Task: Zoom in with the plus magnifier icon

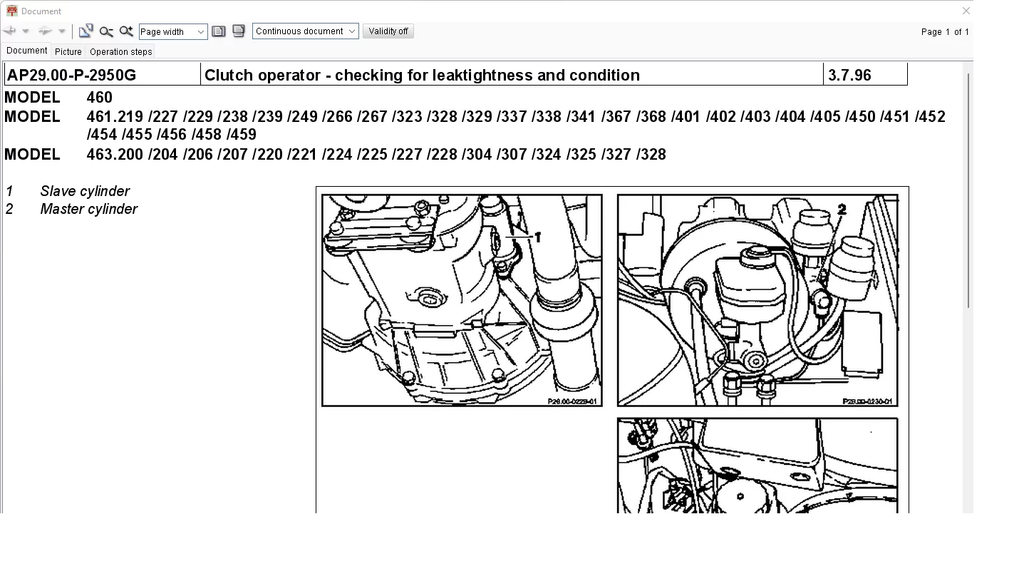Action: click(126, 31)
